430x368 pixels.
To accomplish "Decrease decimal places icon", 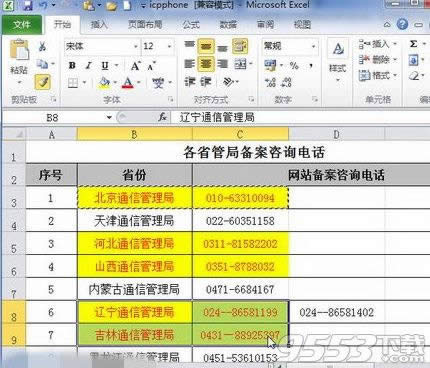I will pyautogui.click(x=286, y=82).
